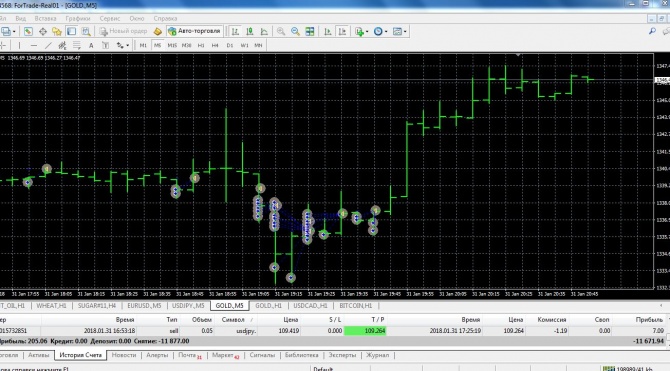Image resolution: width=670 pixels, height=371 pixels.
Task: Open the templates dropdown arrow
Action: [x=405, y=32]
